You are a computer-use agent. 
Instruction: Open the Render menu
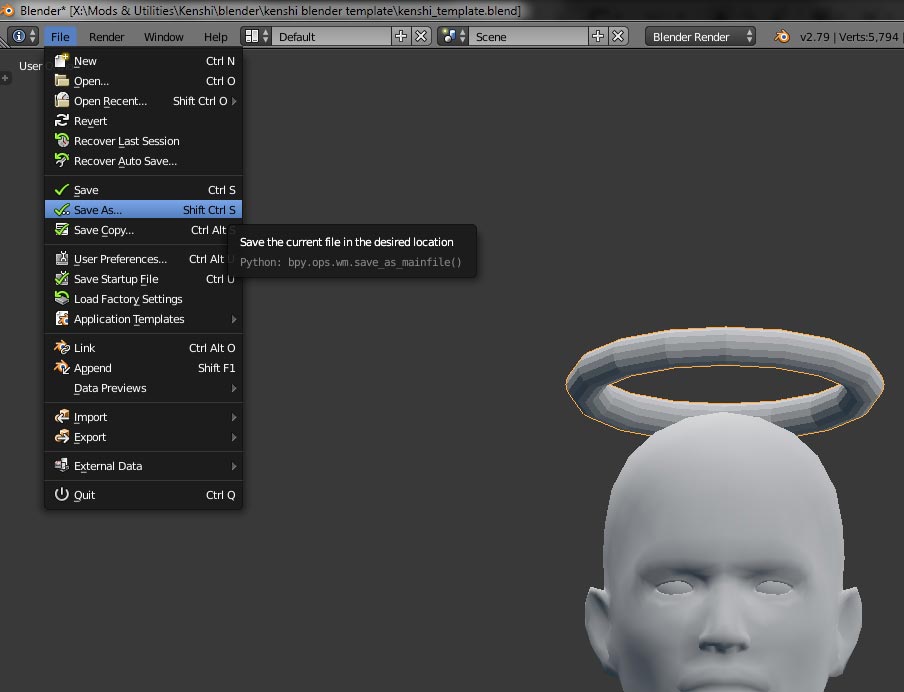click(106, 36)
